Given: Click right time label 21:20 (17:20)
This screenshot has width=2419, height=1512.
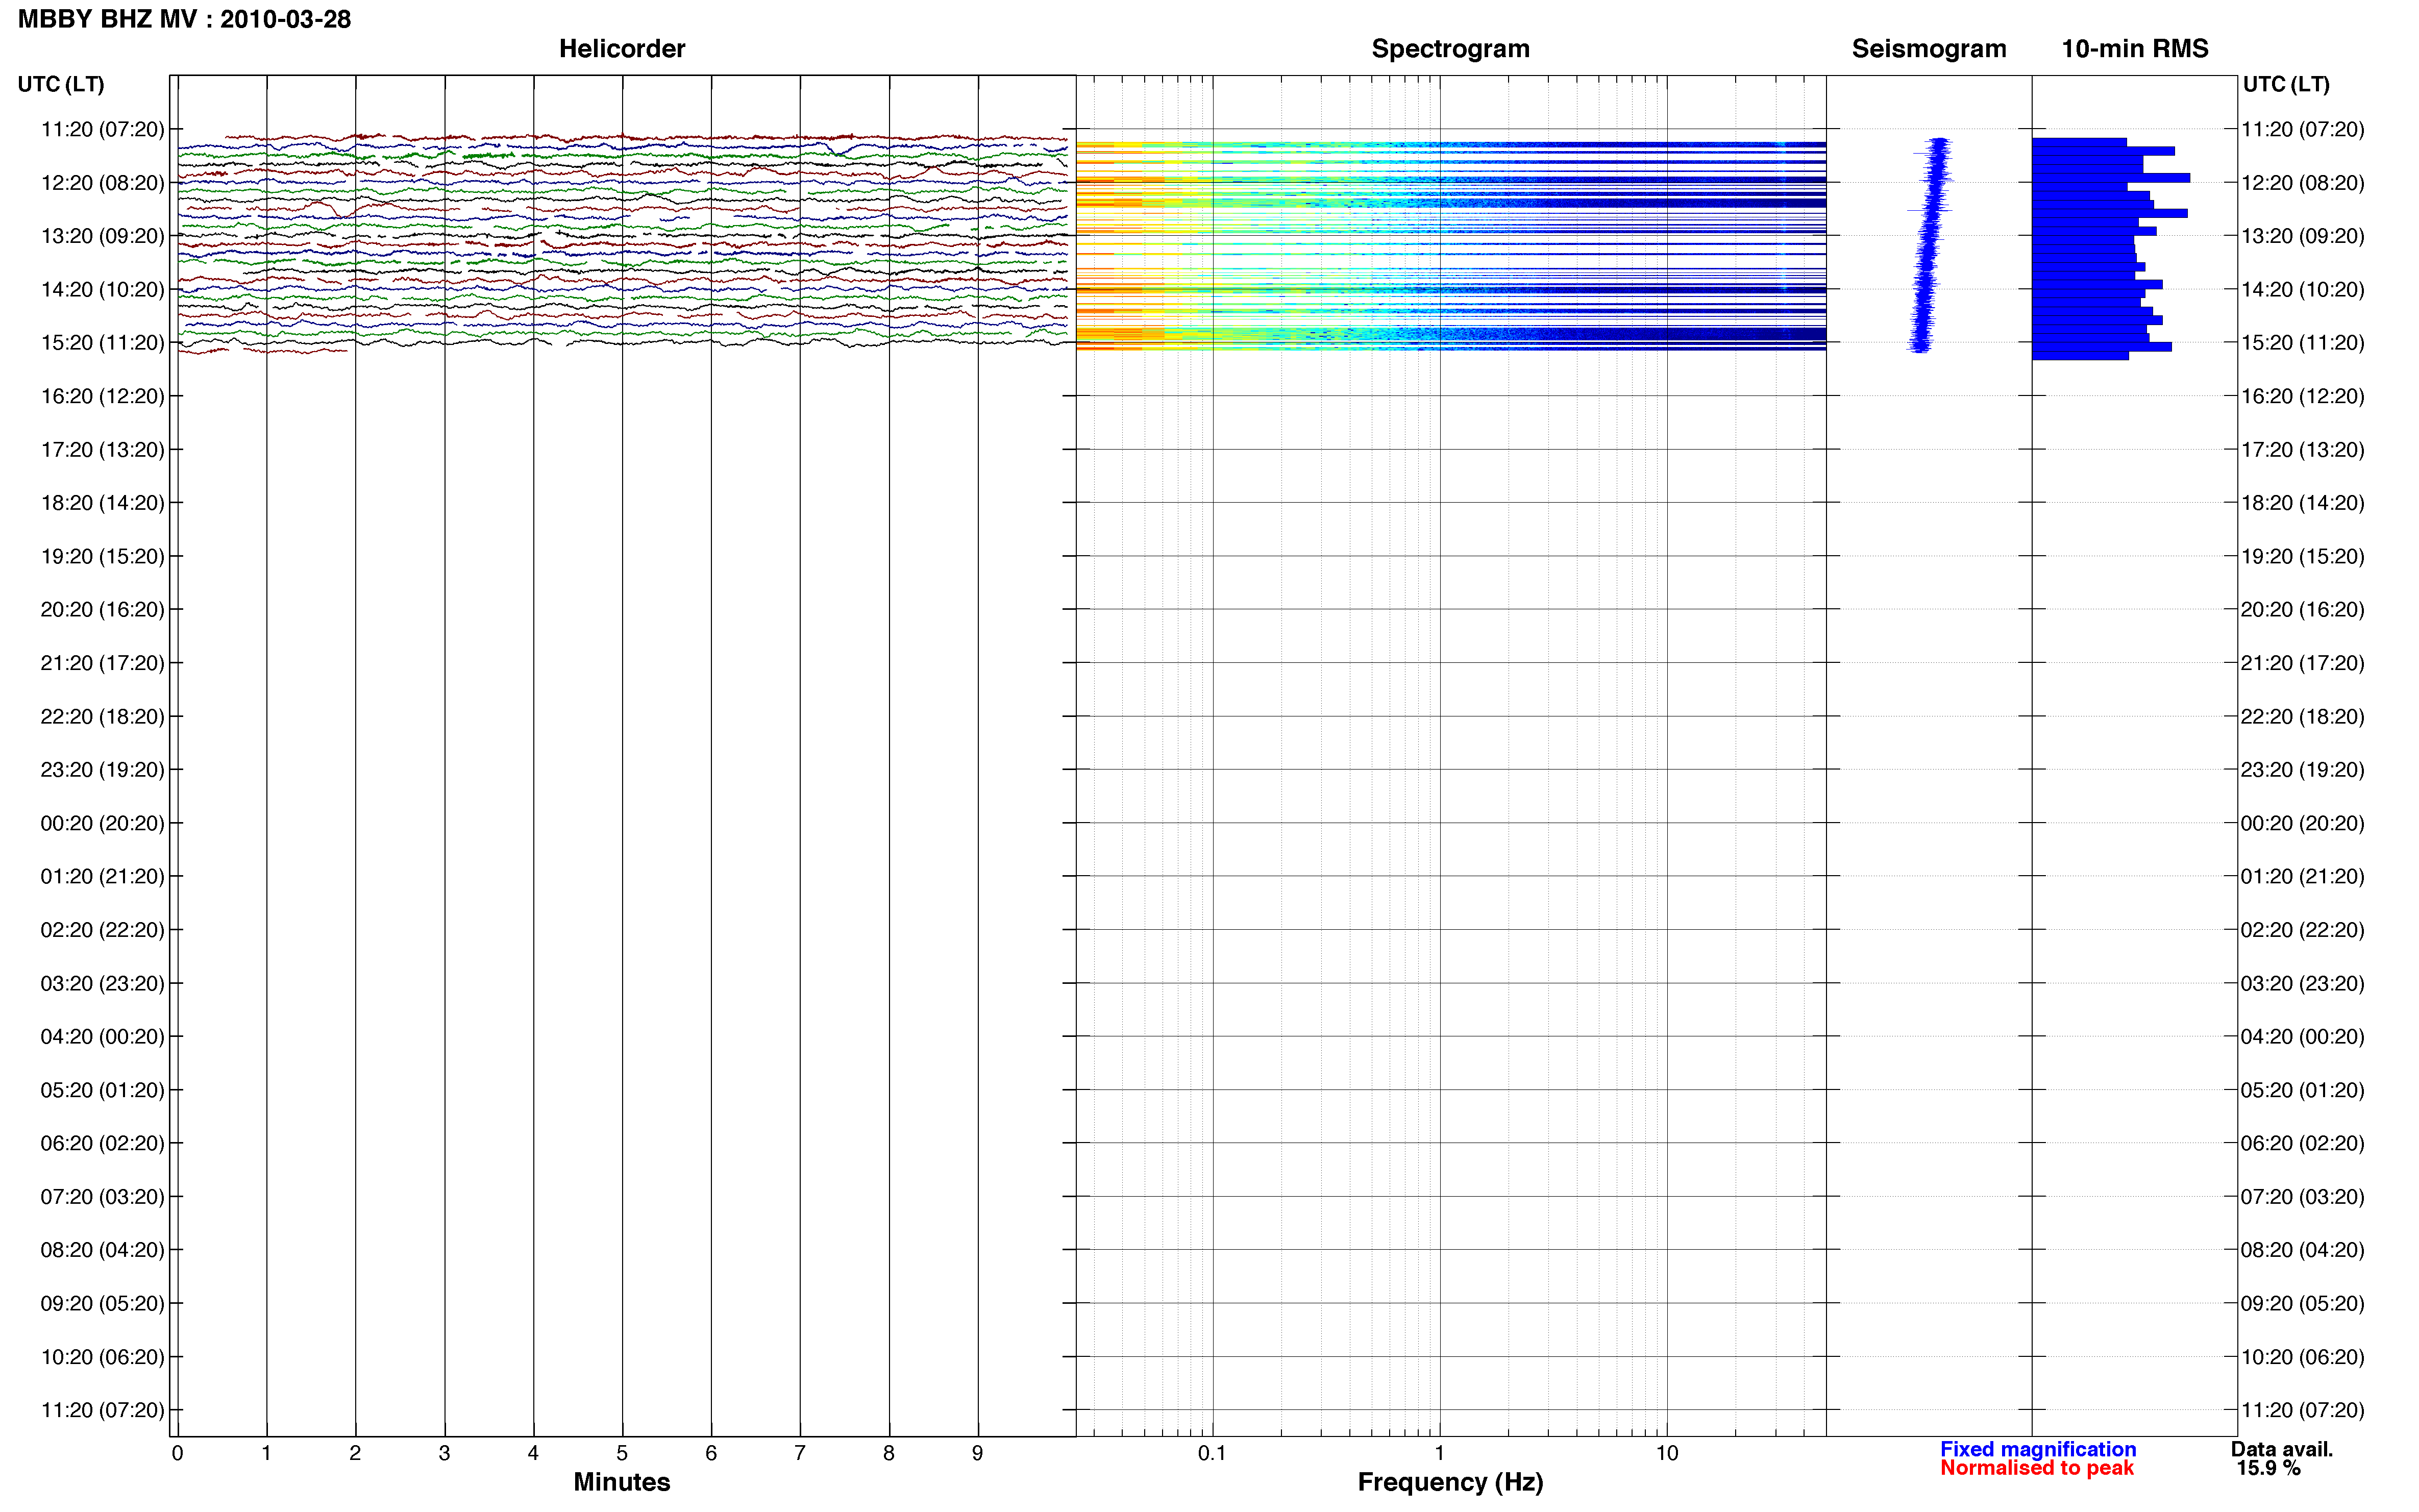Looking at the screenshot, I should pos(2302,663).
